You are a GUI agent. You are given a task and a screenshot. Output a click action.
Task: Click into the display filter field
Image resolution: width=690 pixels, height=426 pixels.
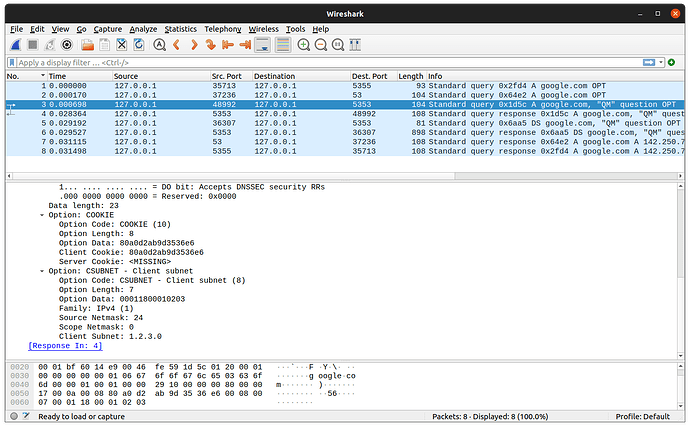(329, 62)
